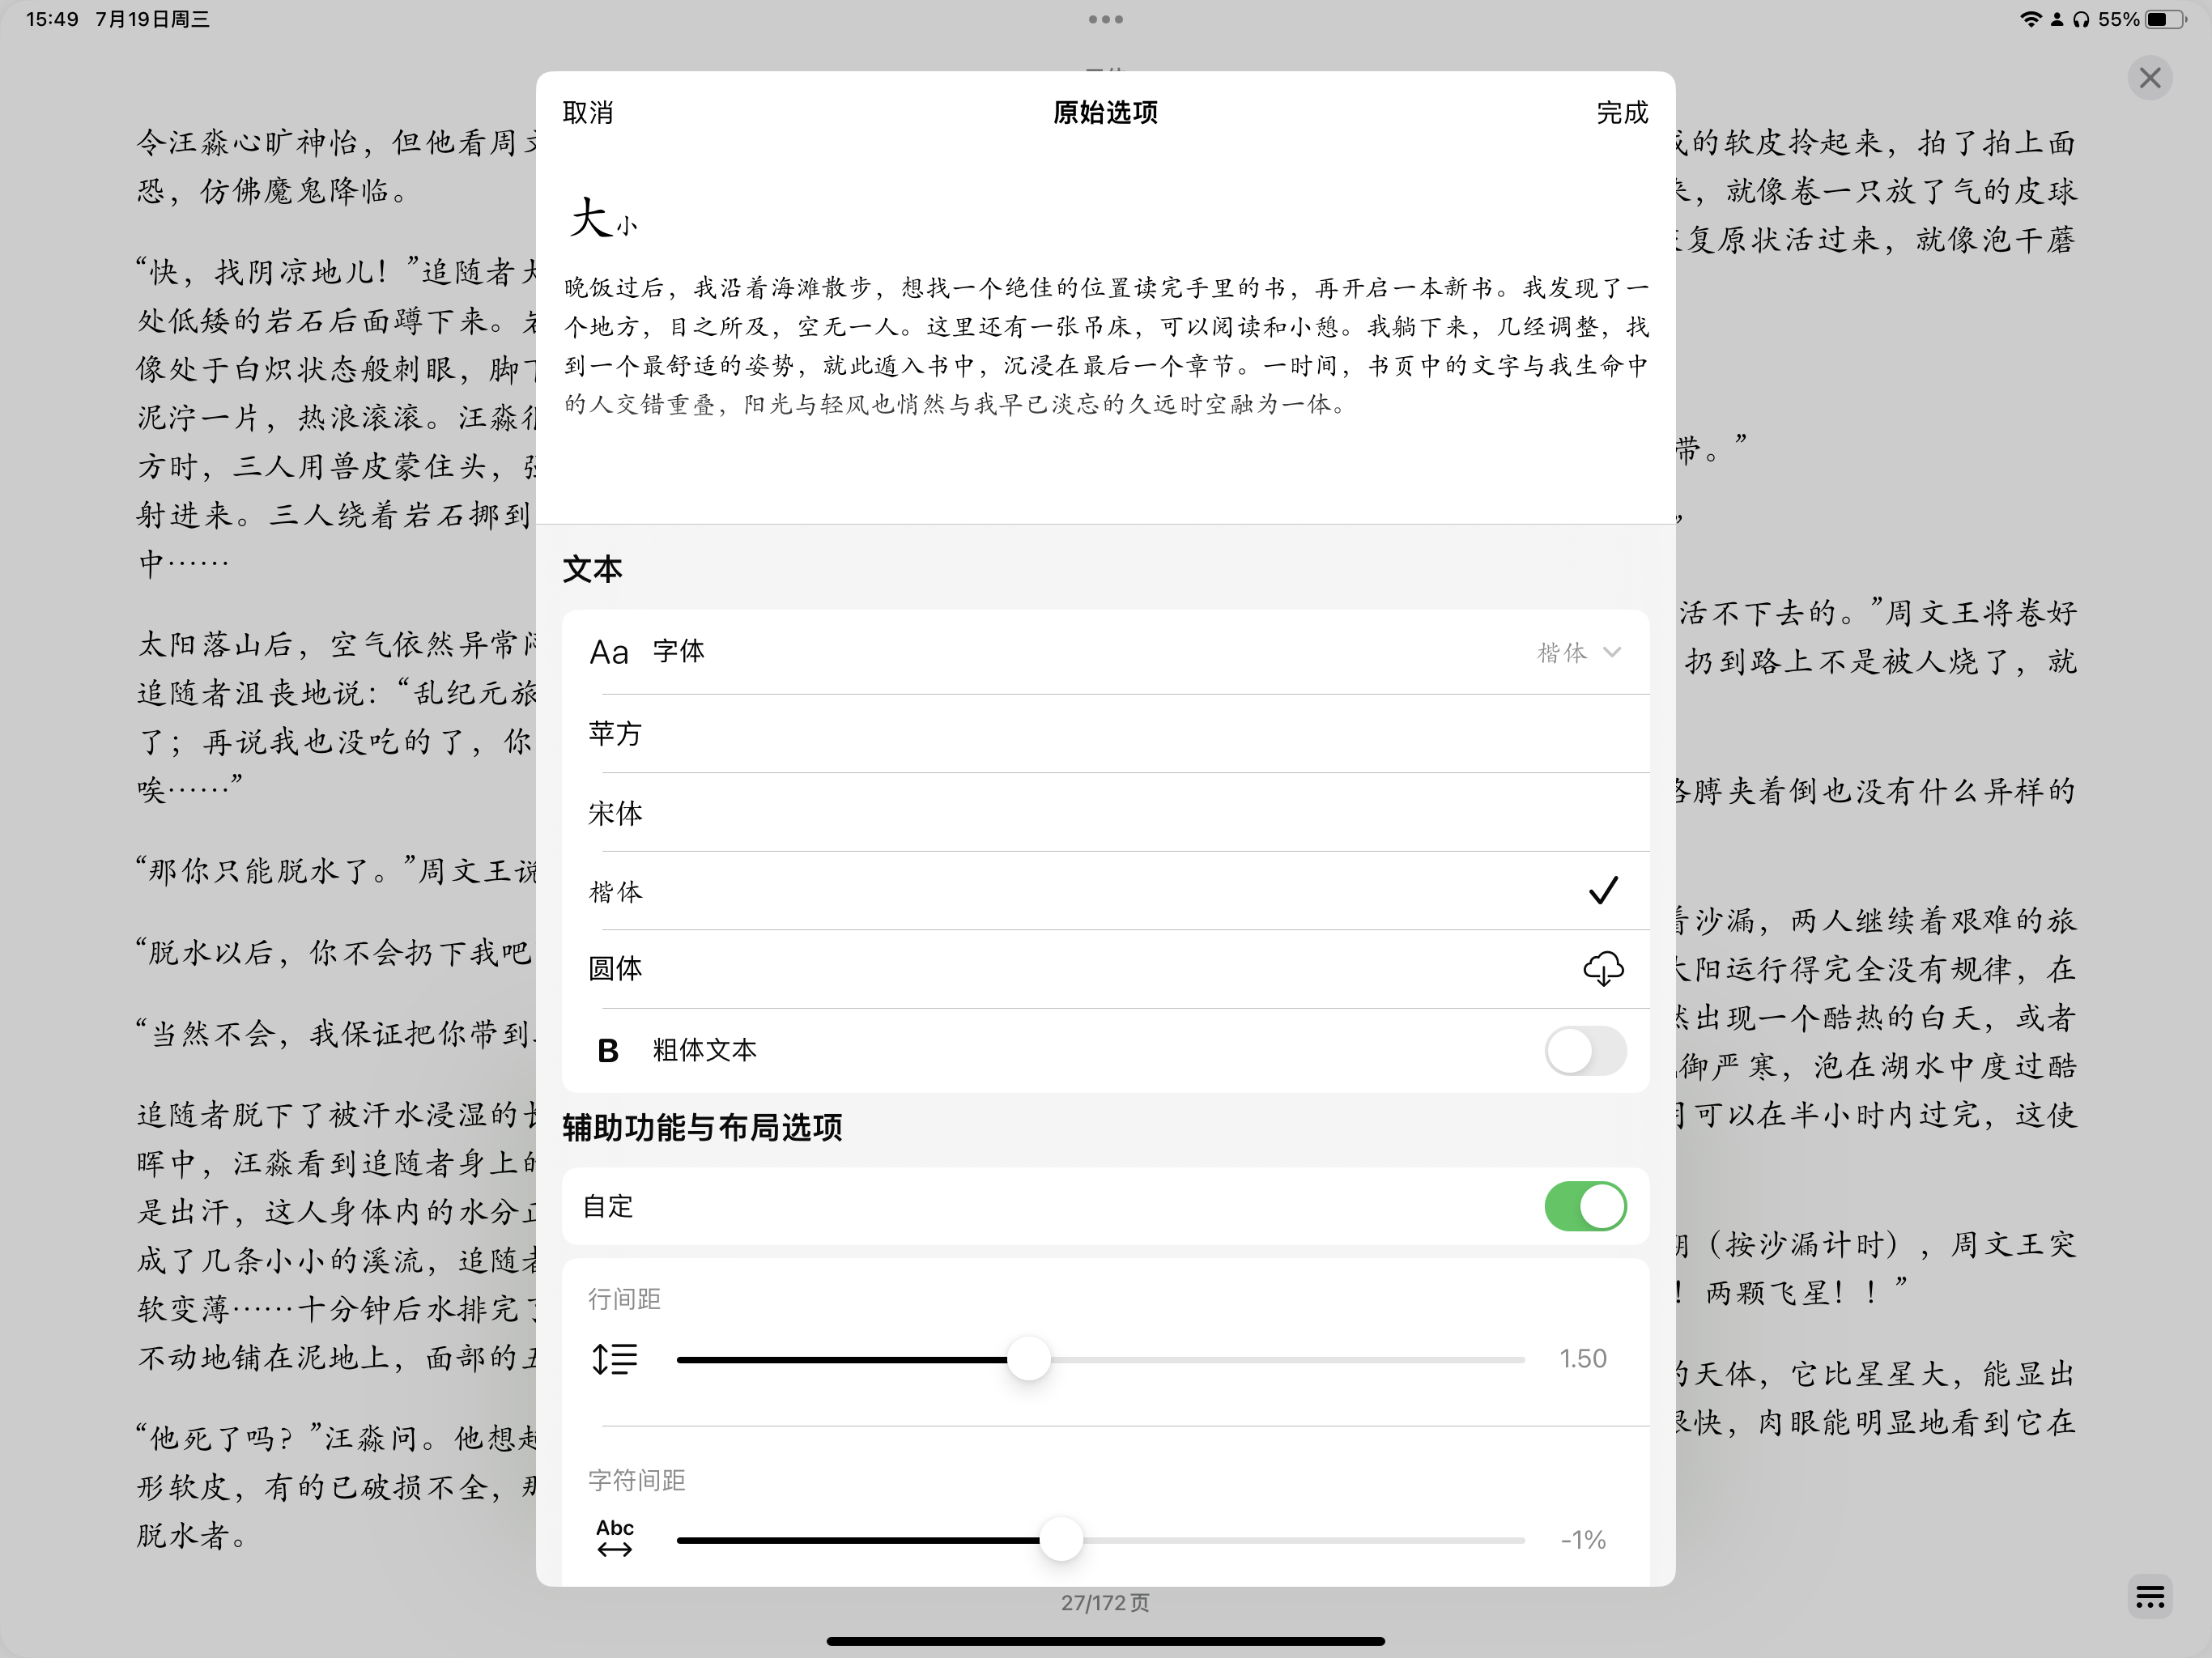Tap the large 大 font size icon

(590, 218)
